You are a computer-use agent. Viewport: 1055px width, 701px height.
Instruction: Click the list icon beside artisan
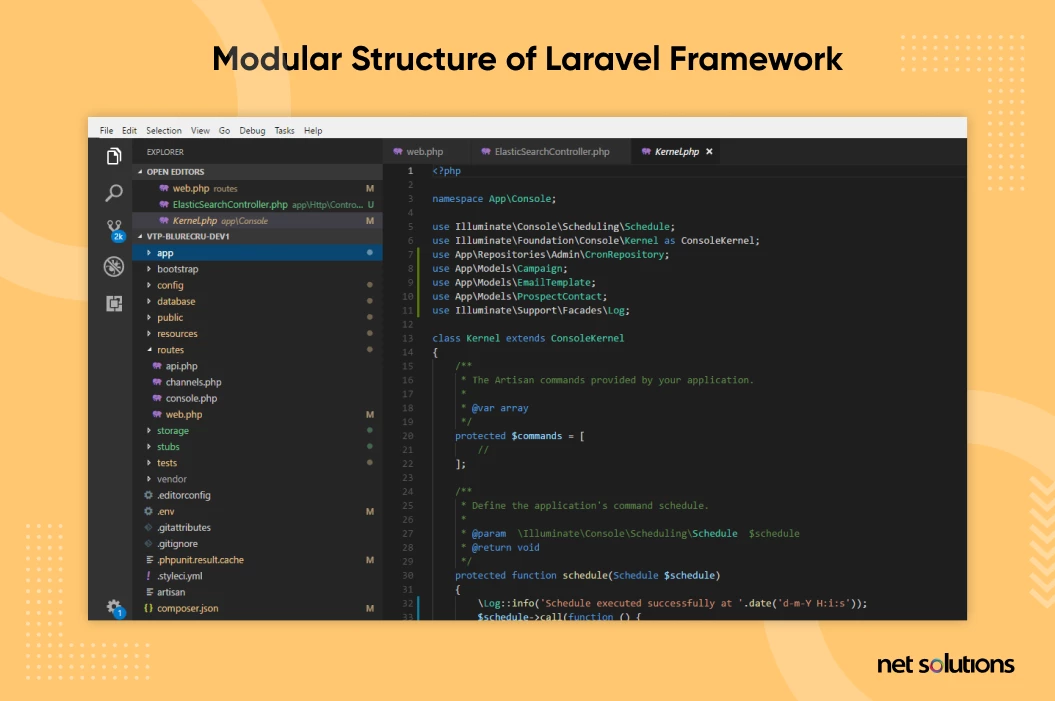(x=148, y=592)
